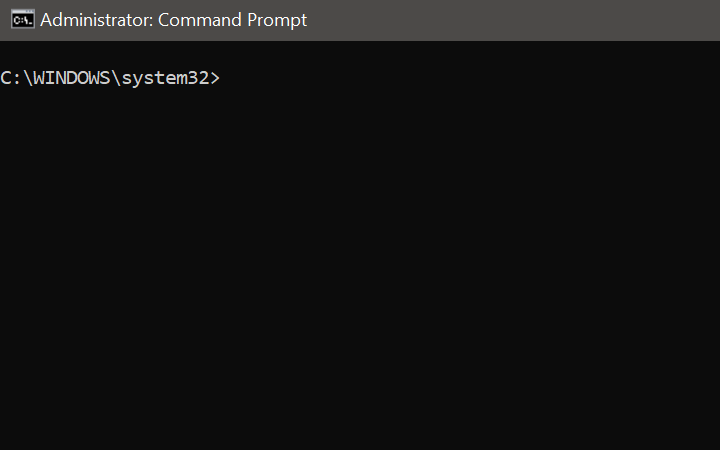Click the system32 text in the prompt
Image resolution: width=720 pixels, height=450 pixels.
coord(166,79)
